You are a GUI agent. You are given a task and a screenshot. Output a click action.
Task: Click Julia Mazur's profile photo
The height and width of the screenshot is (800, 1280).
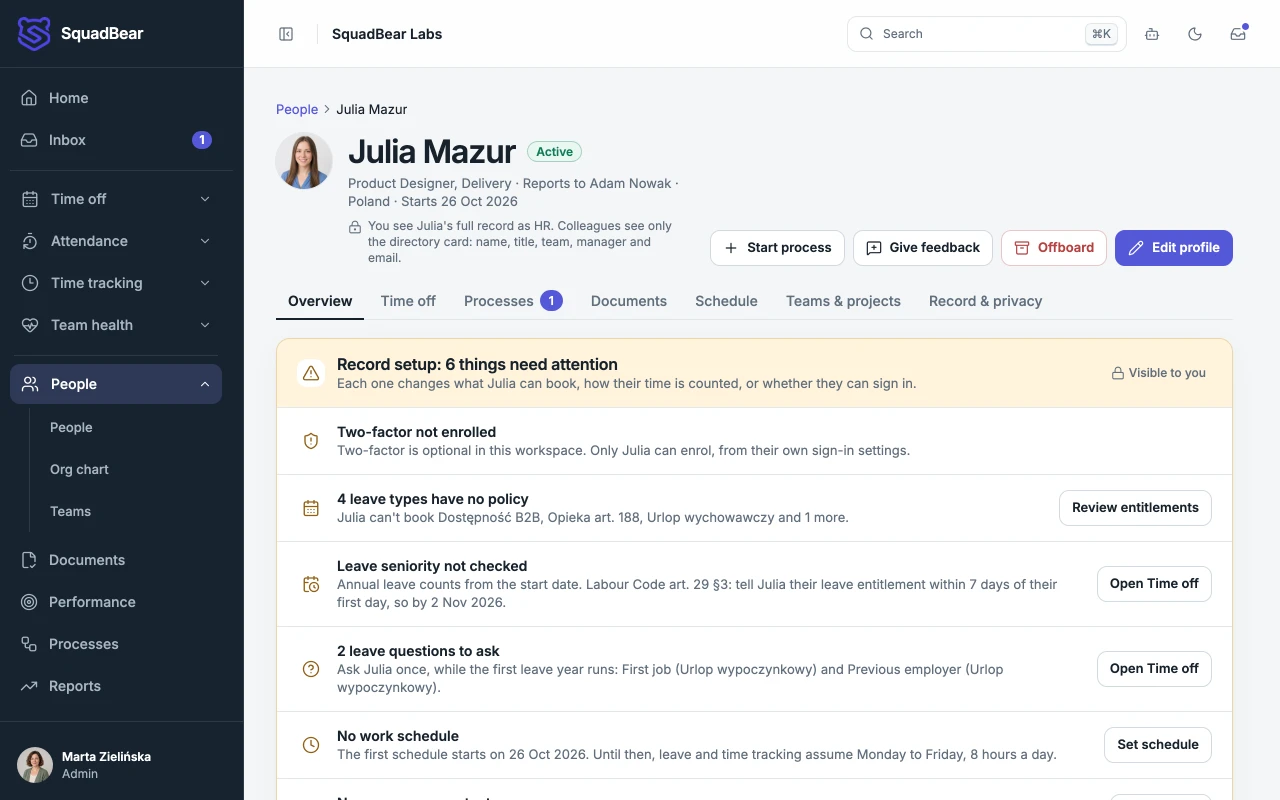[x=304, y=161]
